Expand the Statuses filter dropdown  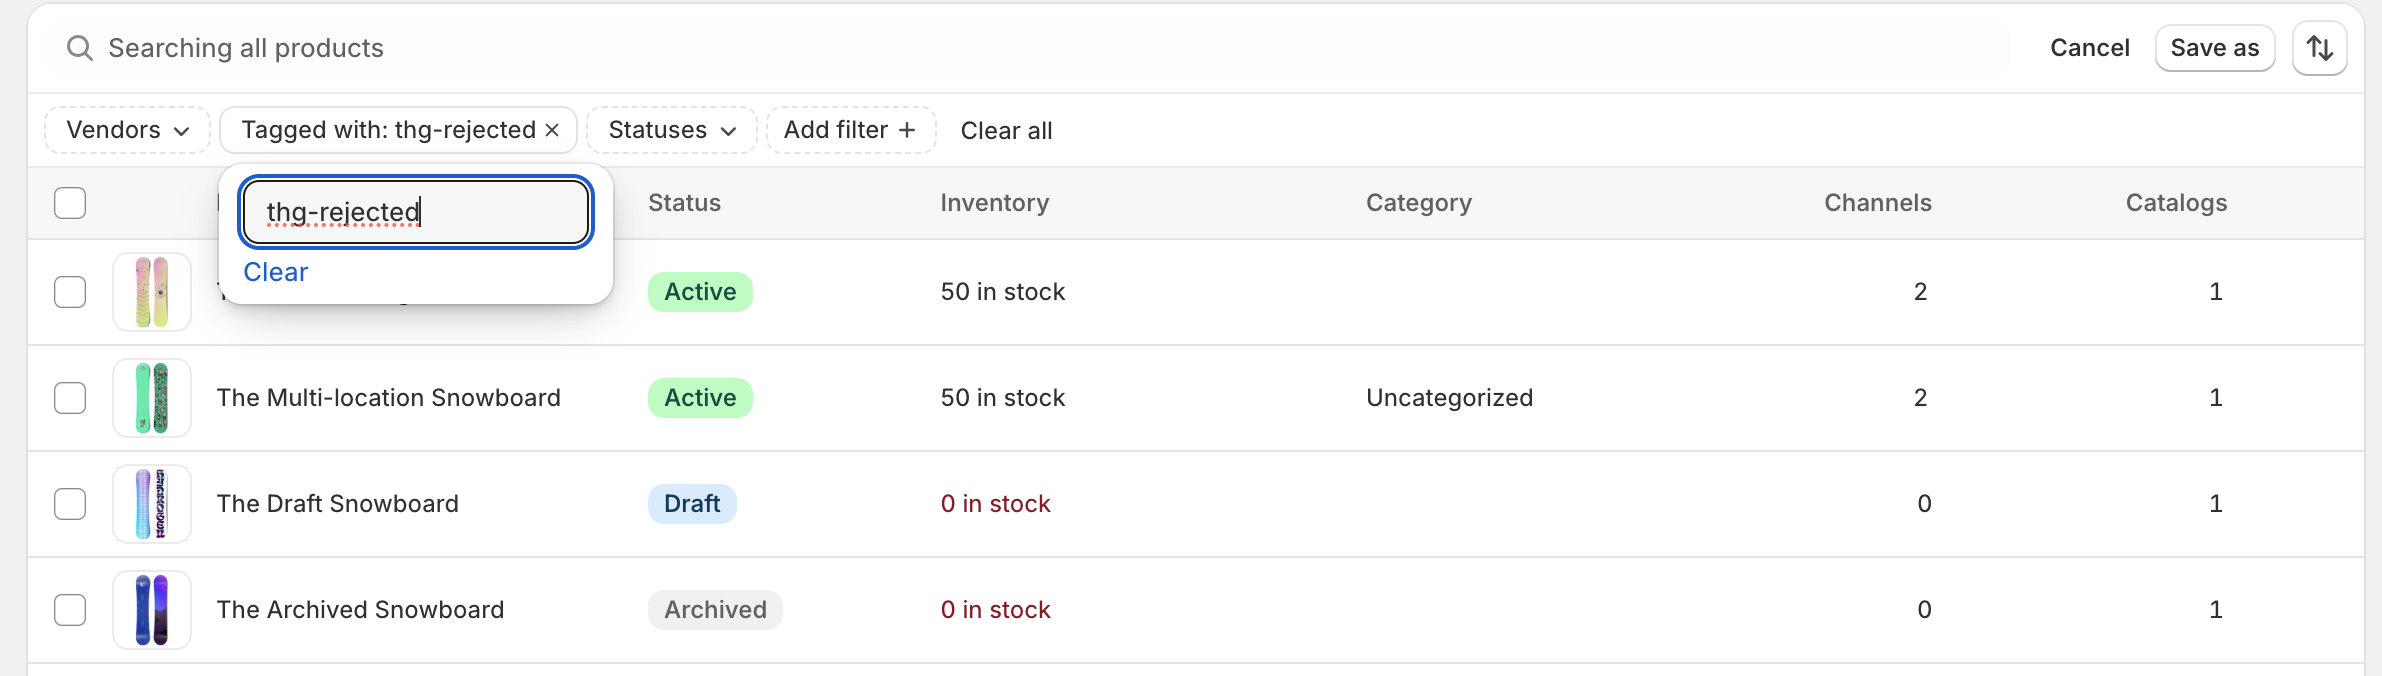point(671,130)
